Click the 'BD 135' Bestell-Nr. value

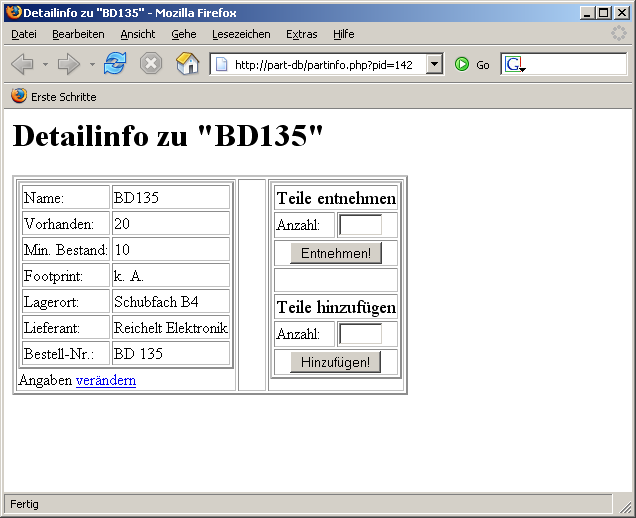[x=138, y=354]
